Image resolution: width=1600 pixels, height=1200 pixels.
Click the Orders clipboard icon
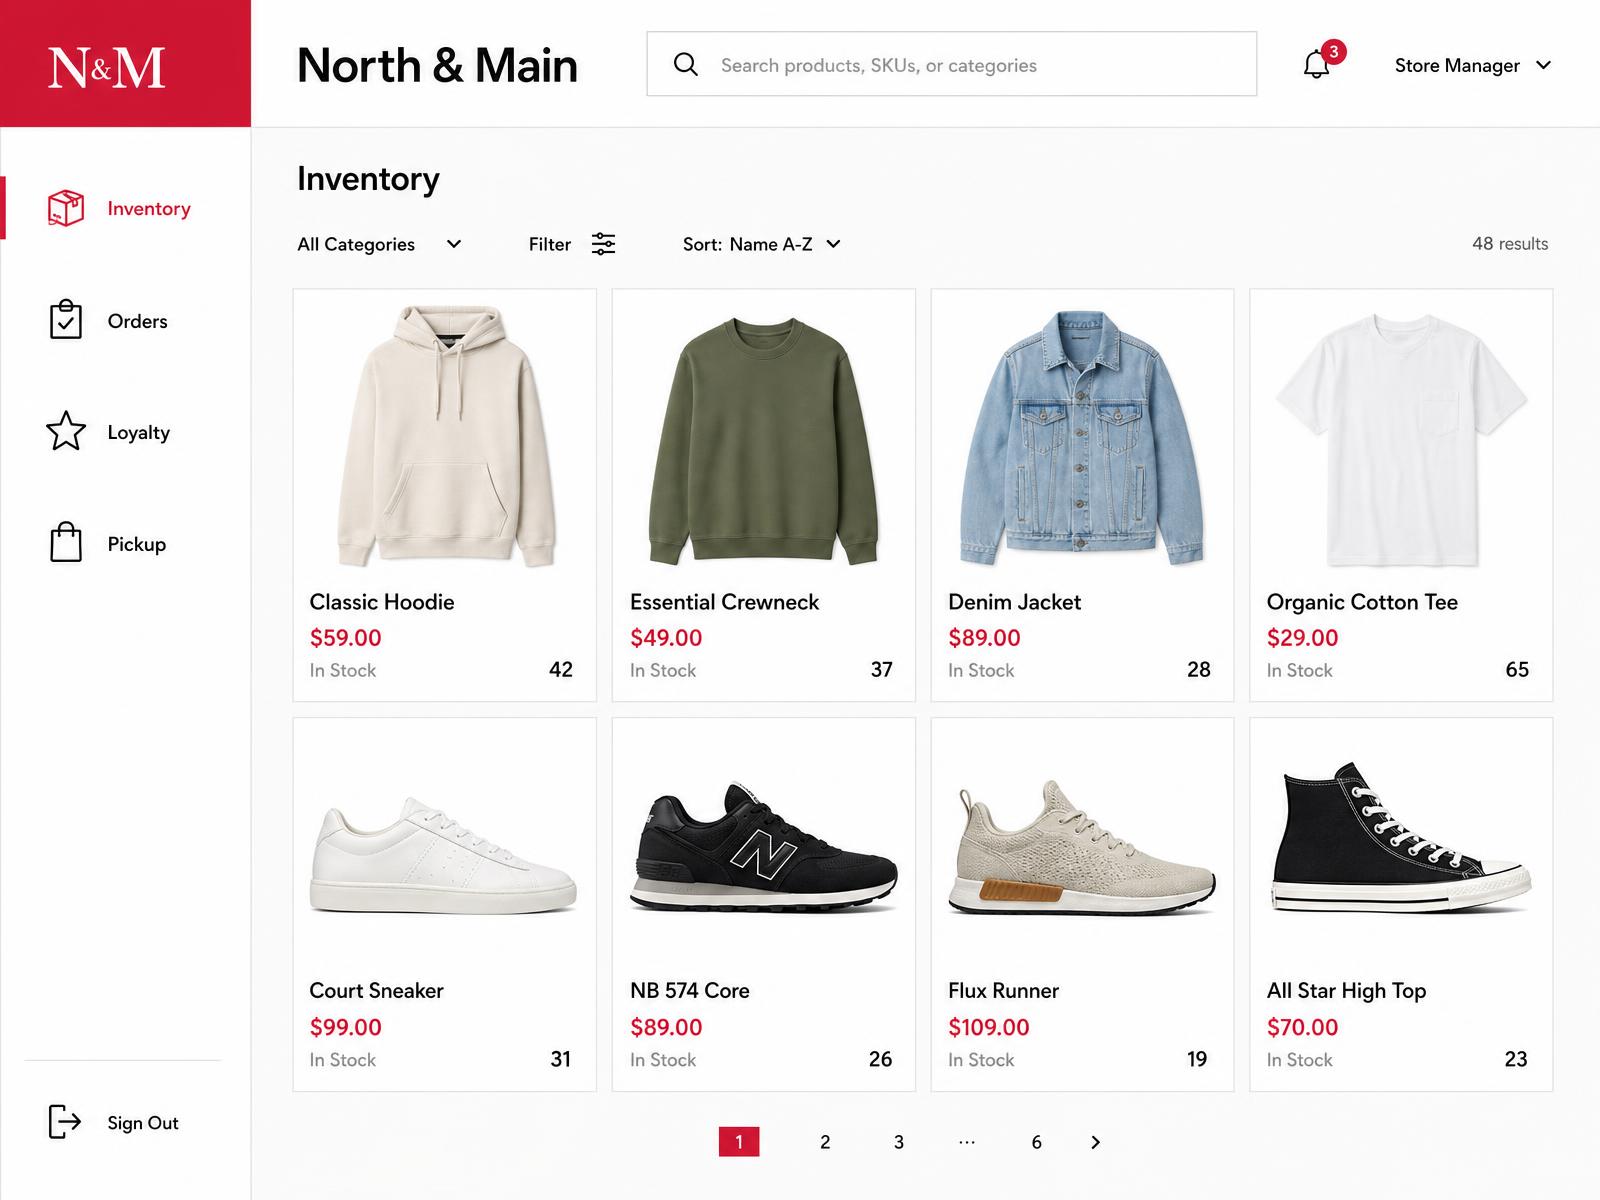click(66, 320)
